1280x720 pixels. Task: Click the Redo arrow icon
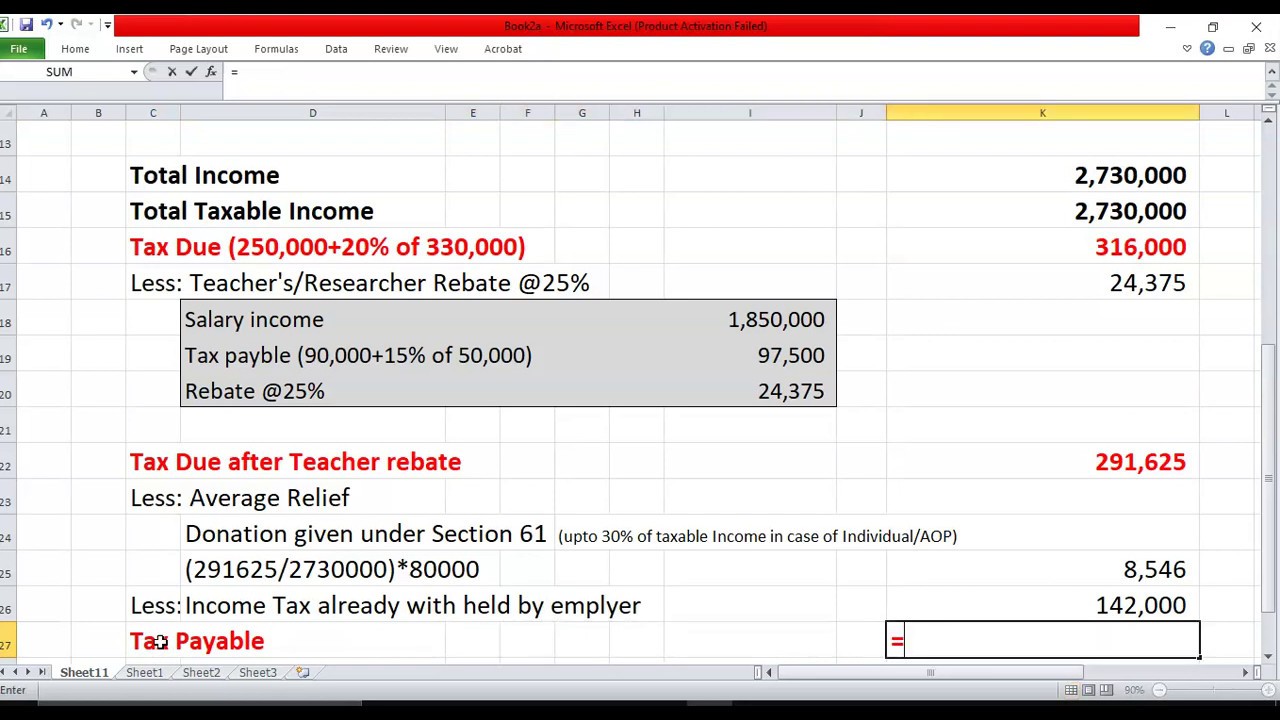click(76, 25)
